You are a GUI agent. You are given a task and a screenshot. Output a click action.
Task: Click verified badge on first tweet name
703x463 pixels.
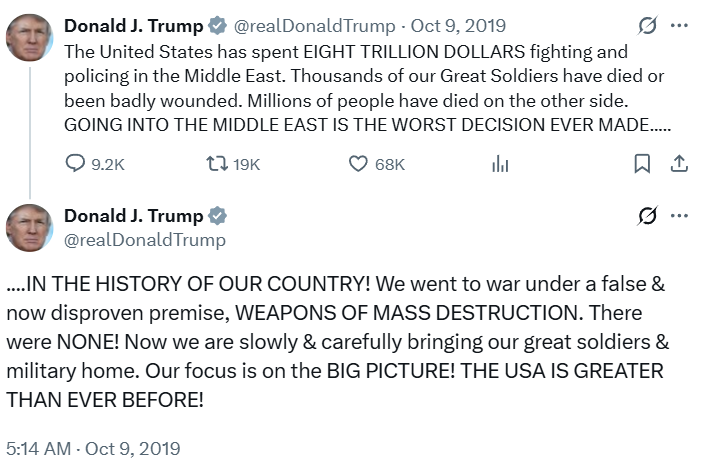pyautogui.click(x=217, y=26)
